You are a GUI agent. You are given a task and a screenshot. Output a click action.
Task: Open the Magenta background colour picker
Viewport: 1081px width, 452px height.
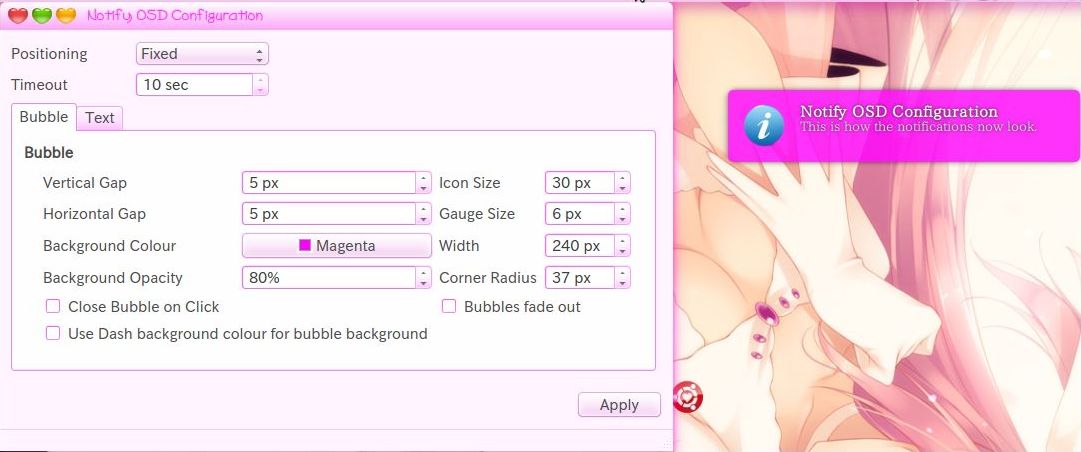pyautogui.click(x=337, y=246)
